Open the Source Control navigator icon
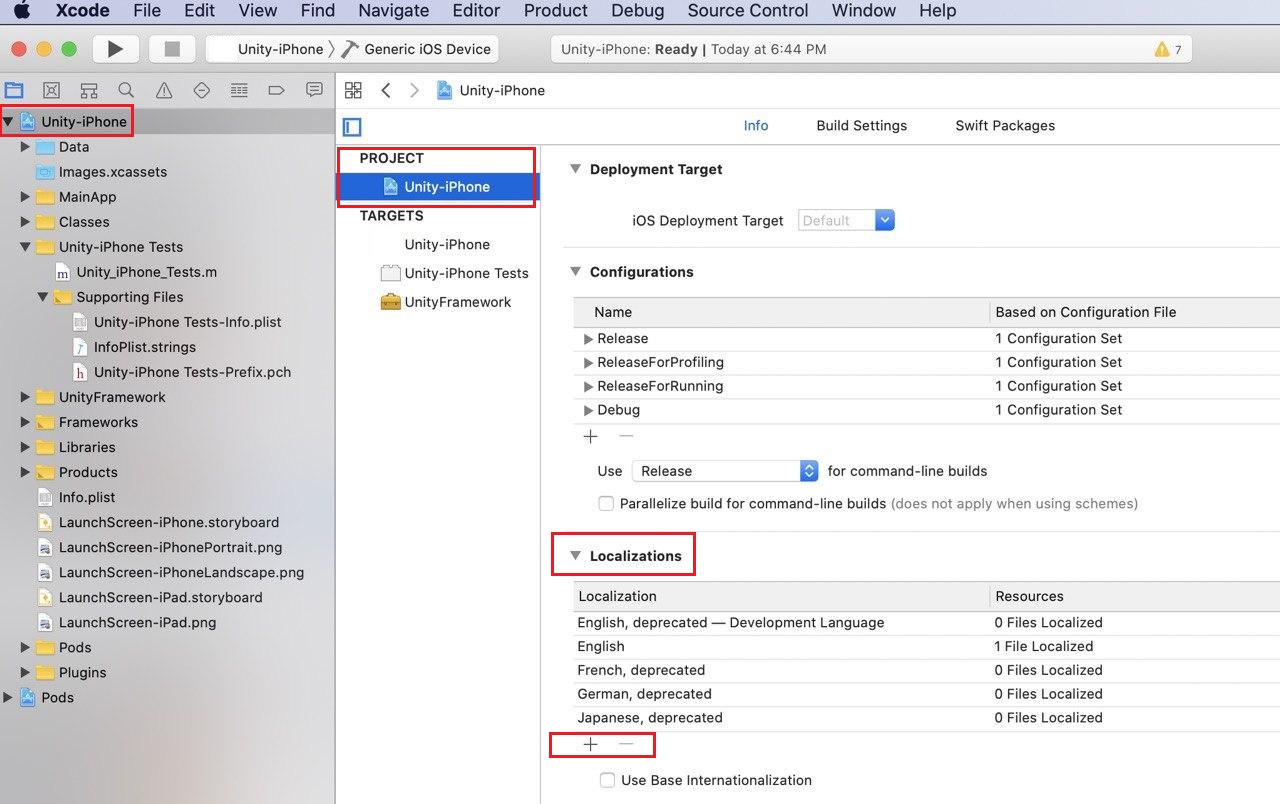 coord(52,90)
